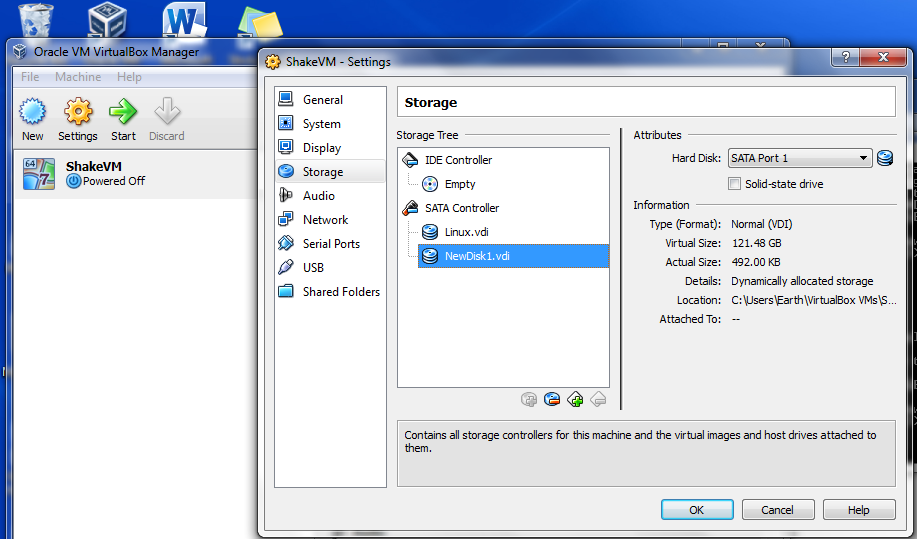The width and height of the screenshot is (917, 539).
Task: Click the Empty optical drive icon
Action: (430, 184)
